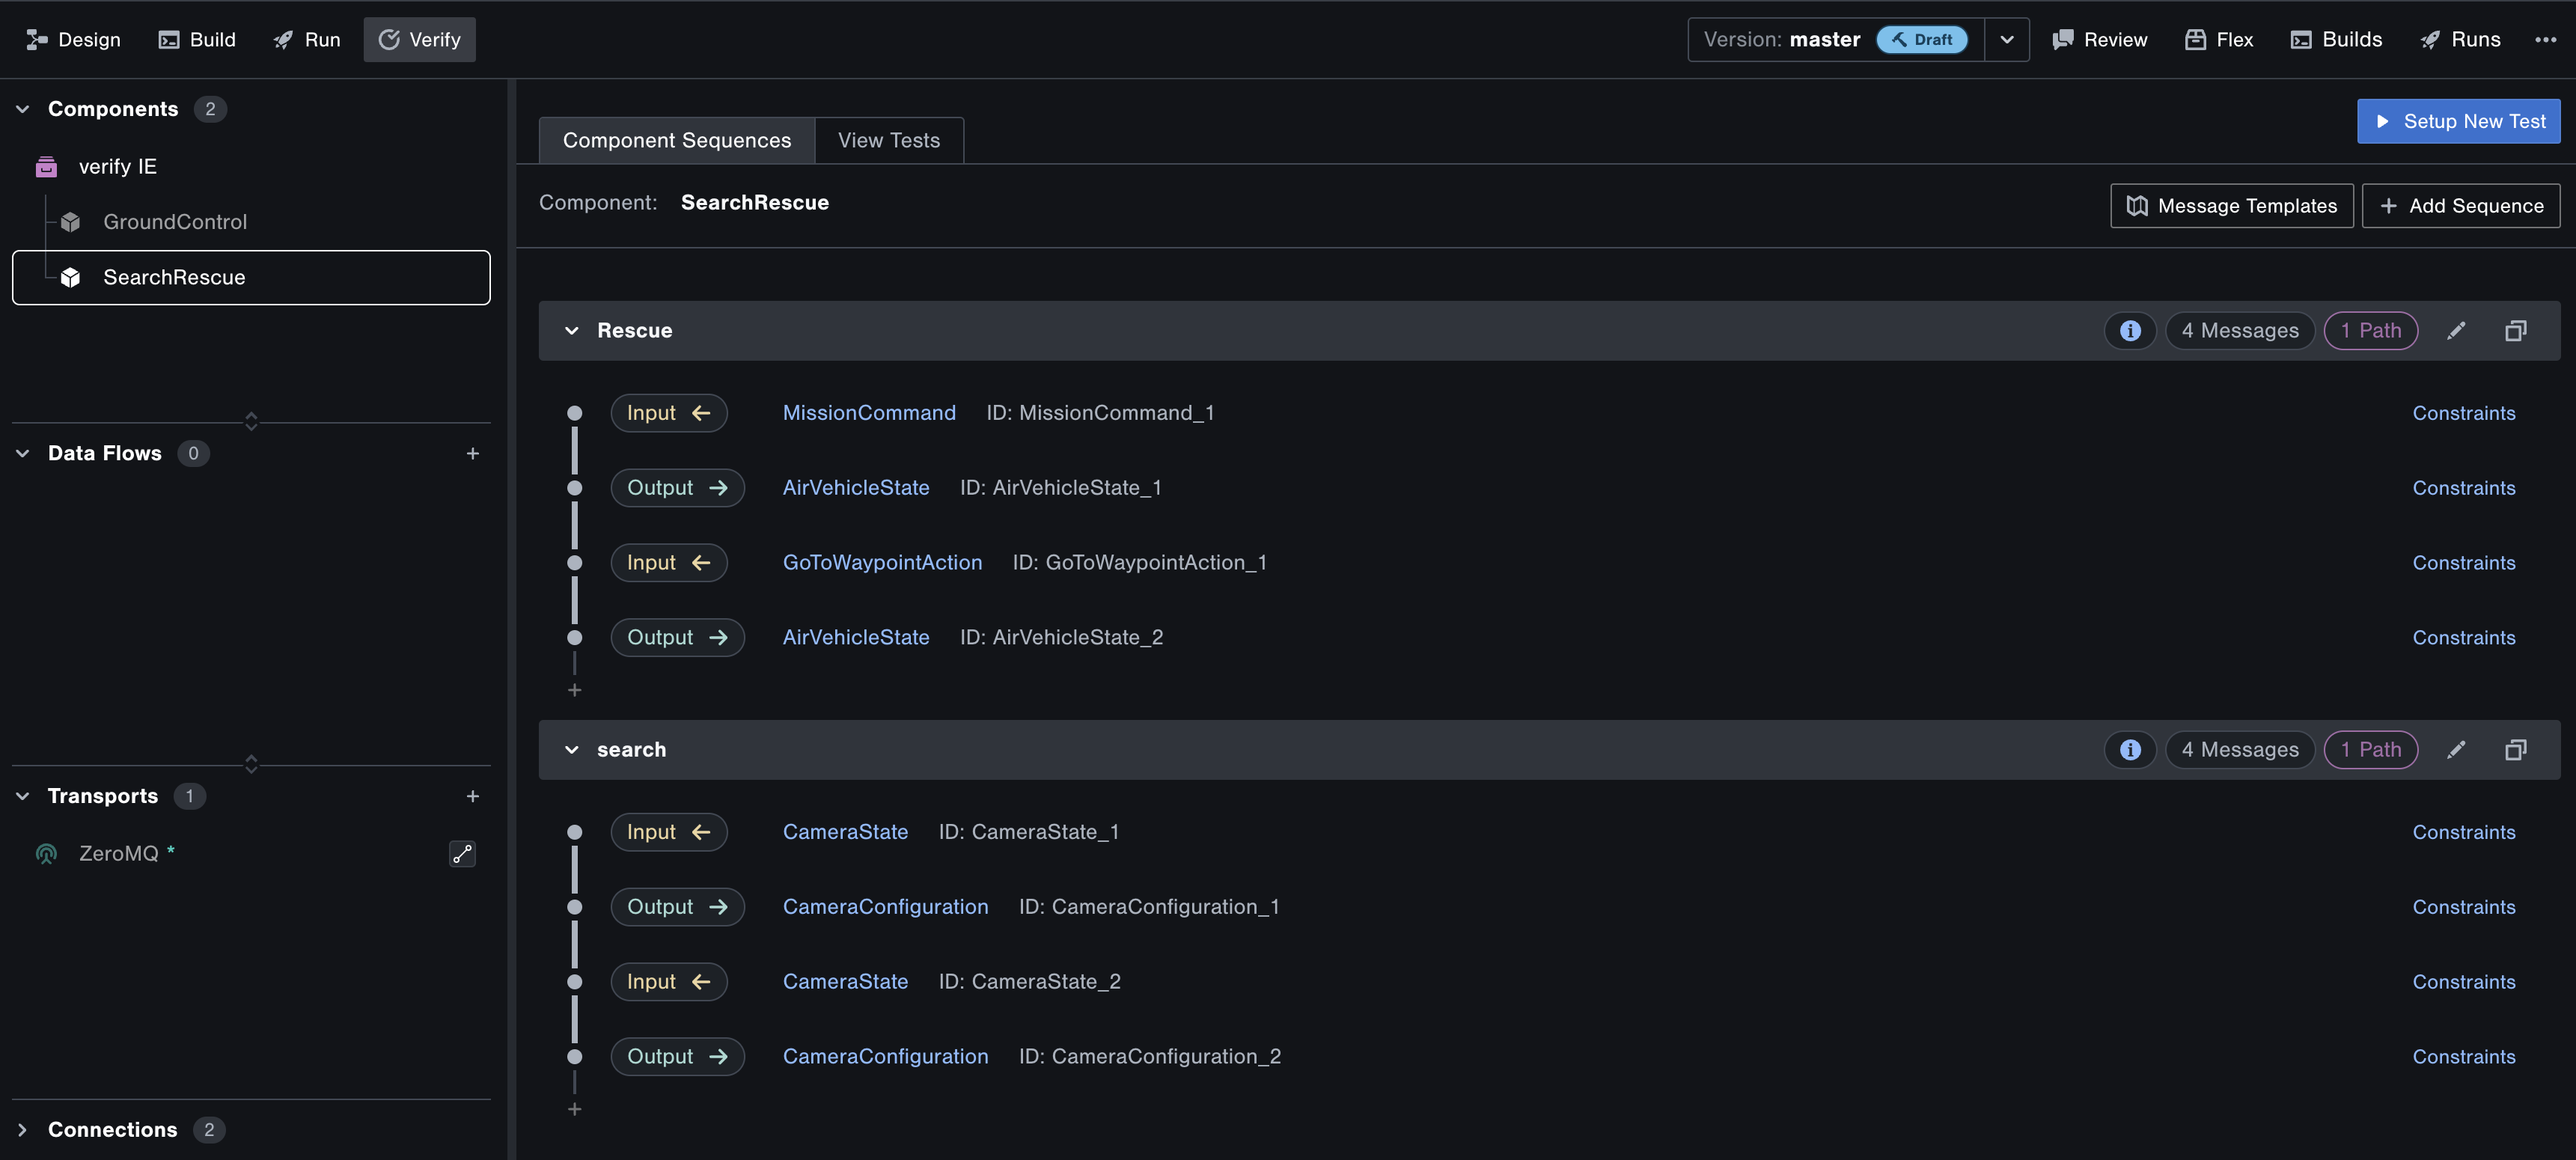The height and width of the screenshot is (1160, 2576).
Task: Collapse the Components section
Action: (22, 109)
